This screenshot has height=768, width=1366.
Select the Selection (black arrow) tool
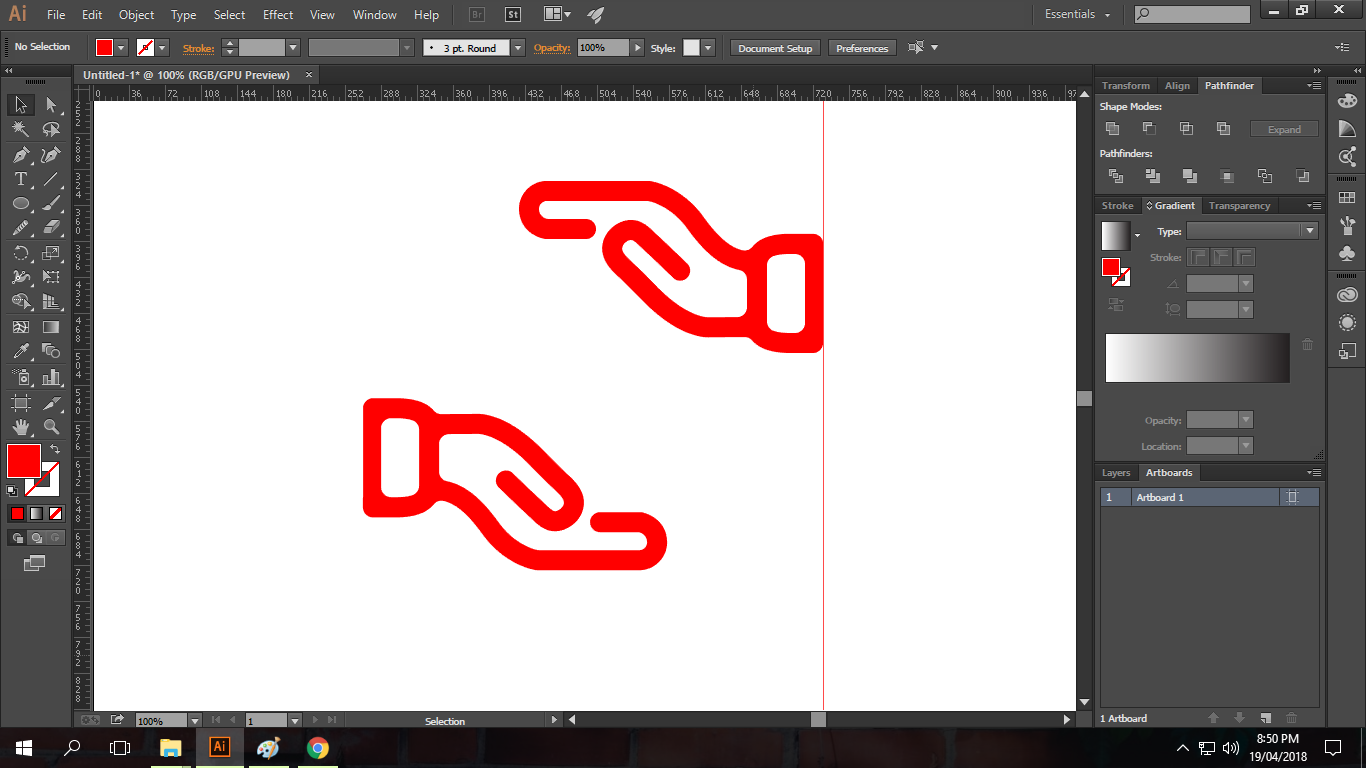[20, 105]
